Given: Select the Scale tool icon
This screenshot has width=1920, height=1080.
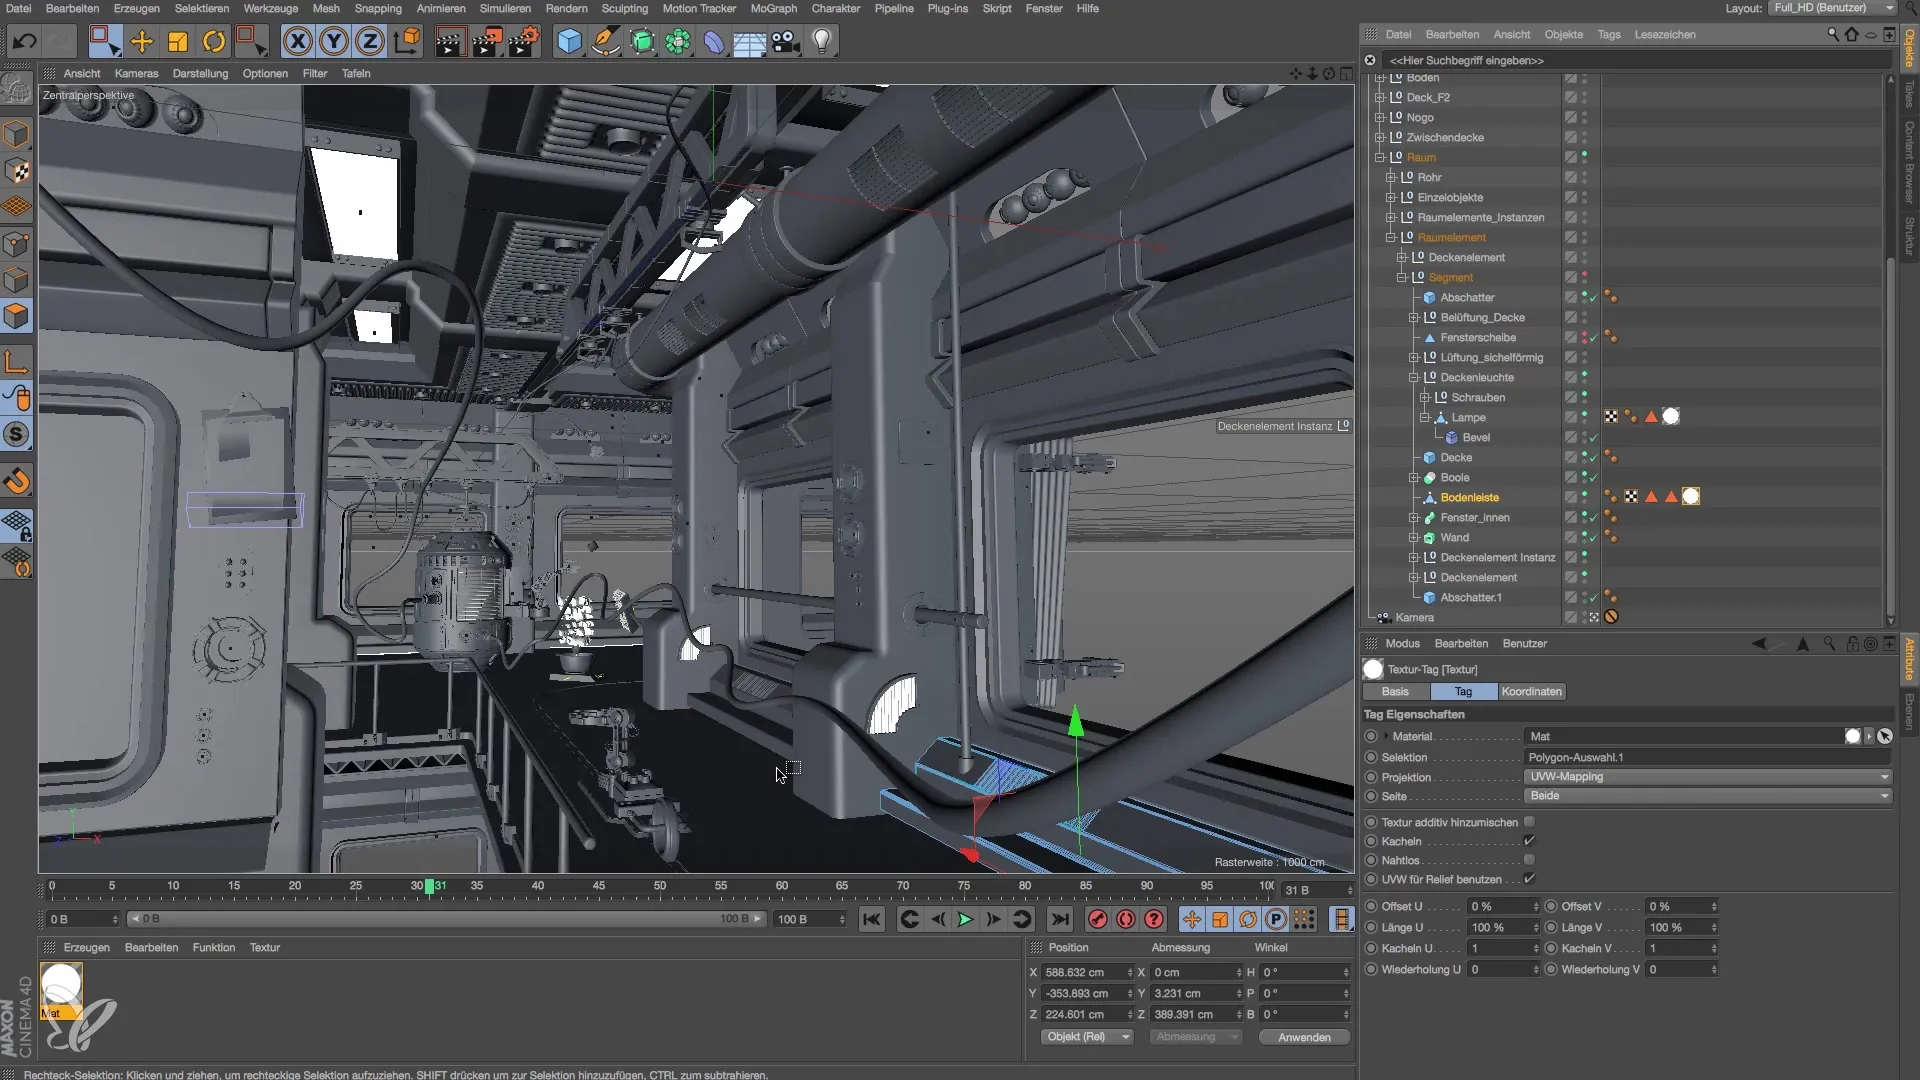Looking at the screenshot, I should [x=178, y=41].
